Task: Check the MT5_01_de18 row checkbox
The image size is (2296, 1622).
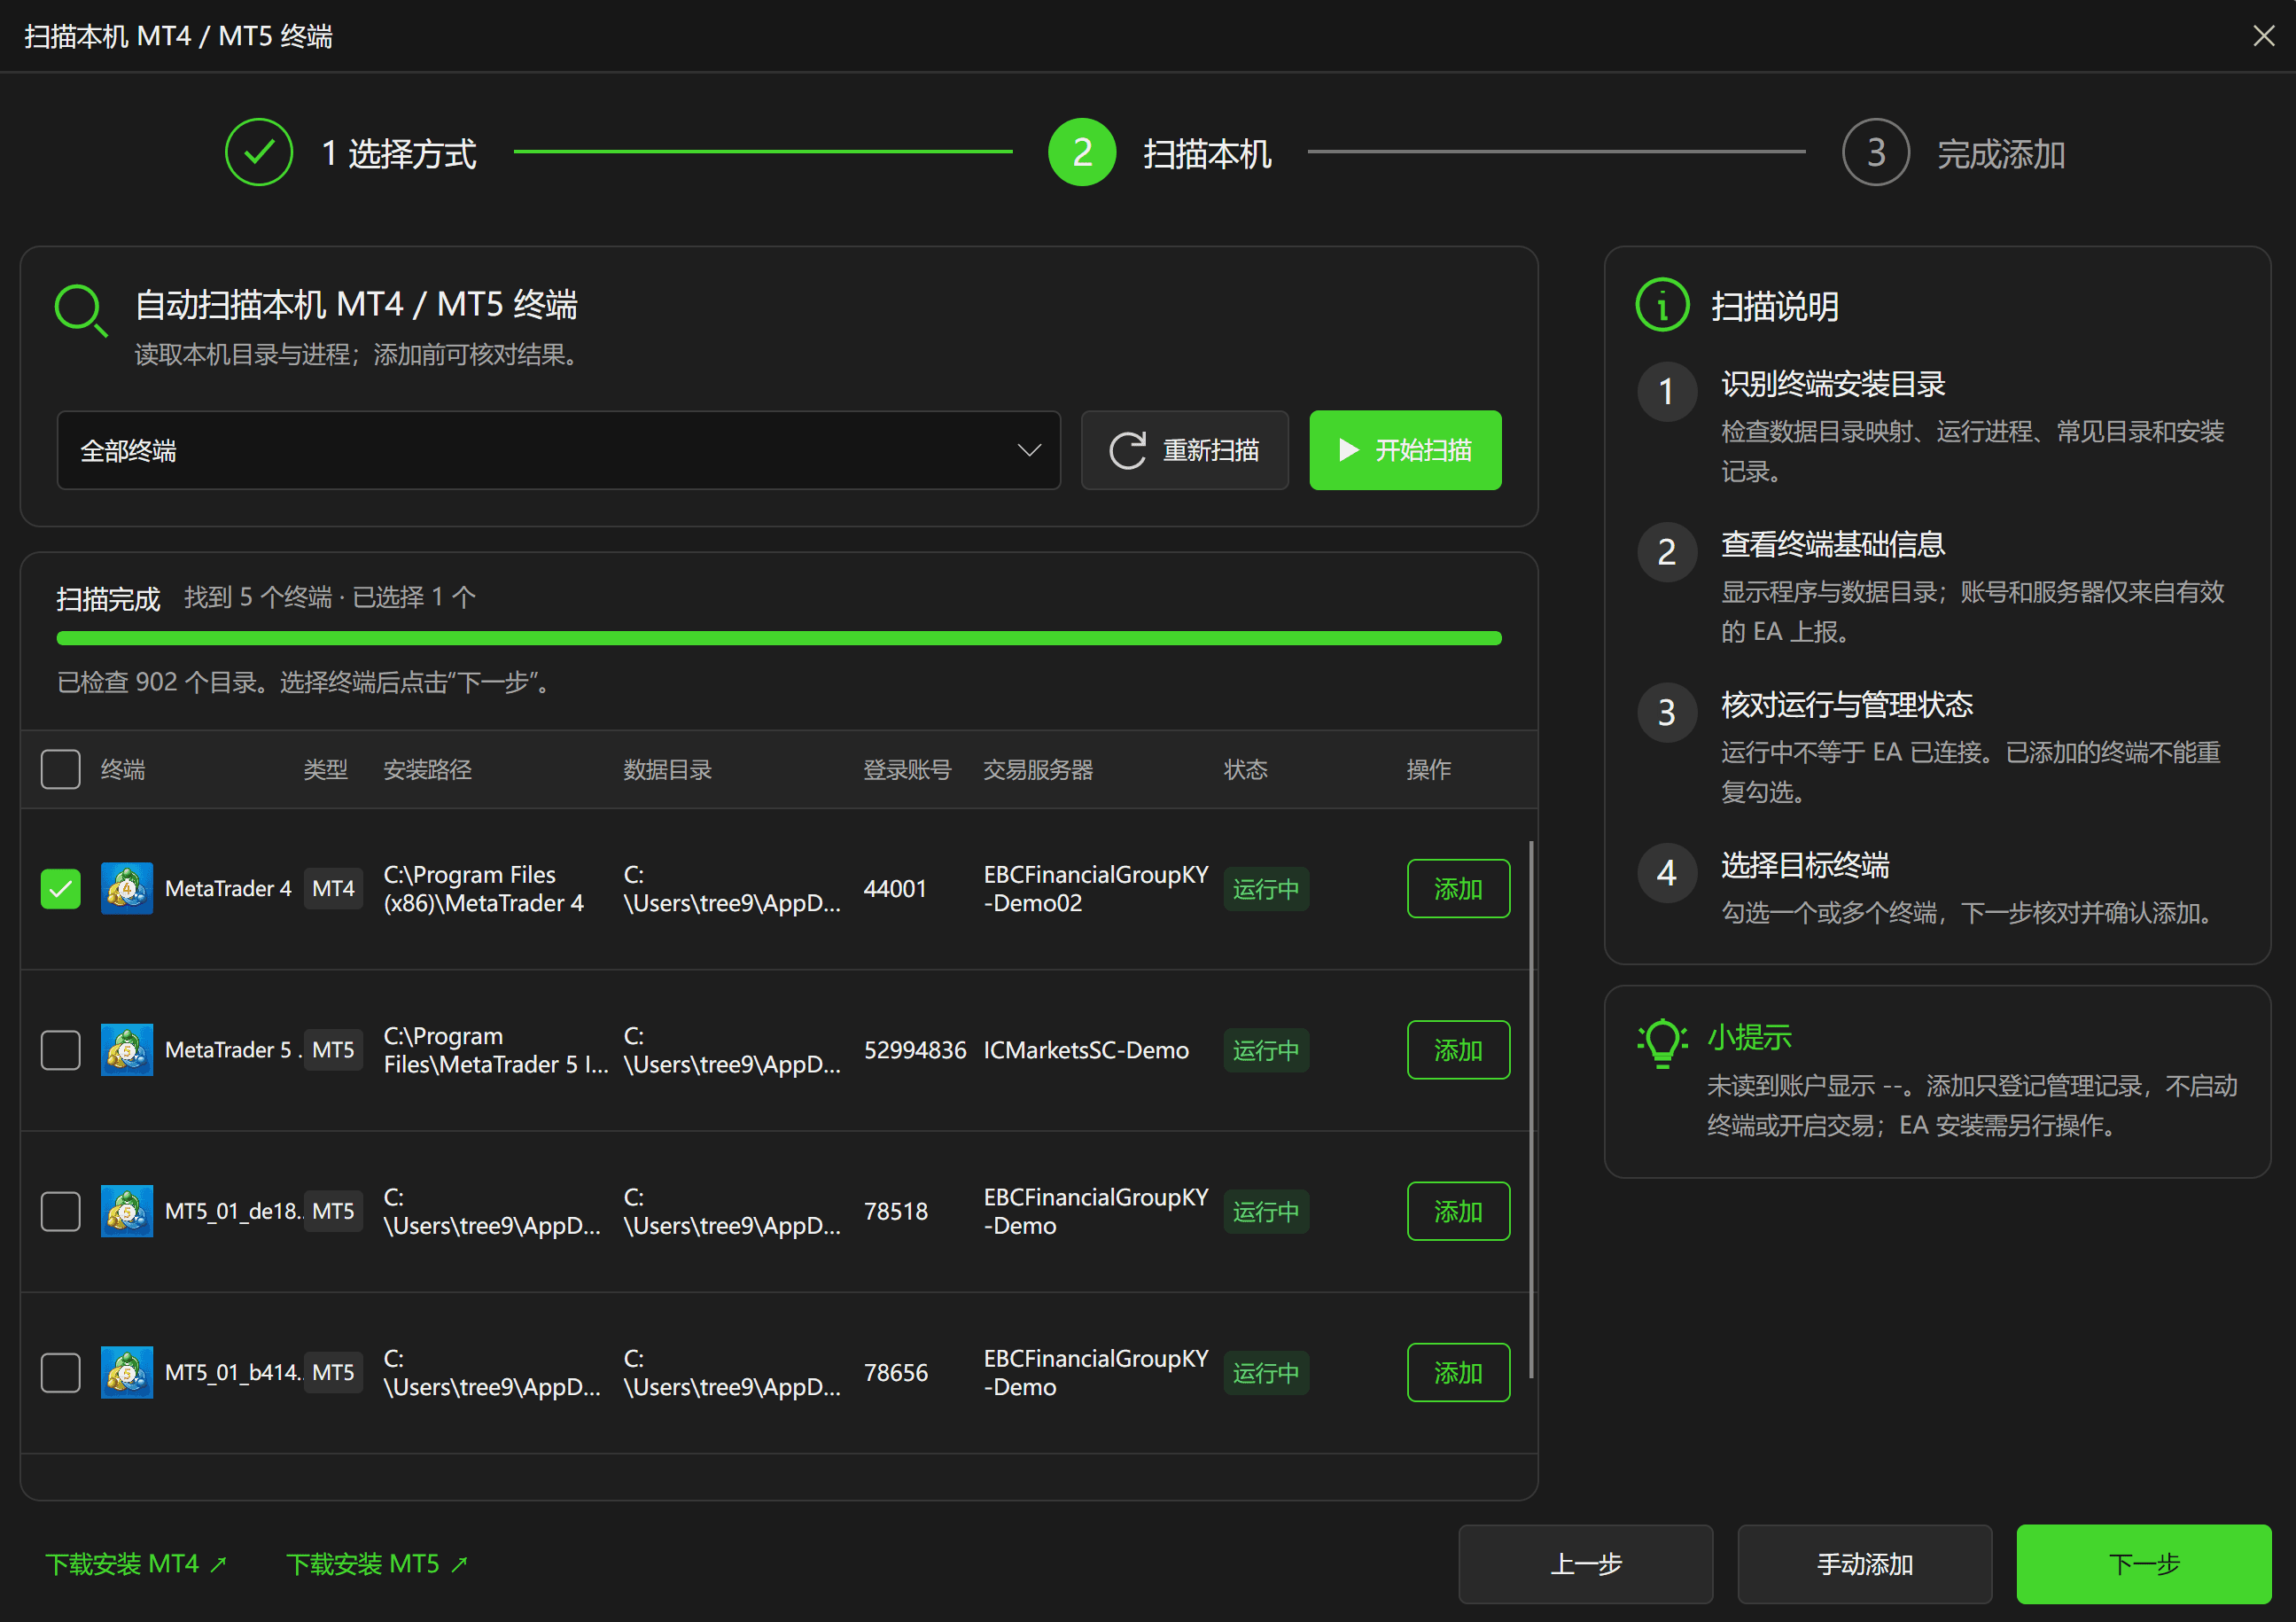Action: coord(61,1211)
